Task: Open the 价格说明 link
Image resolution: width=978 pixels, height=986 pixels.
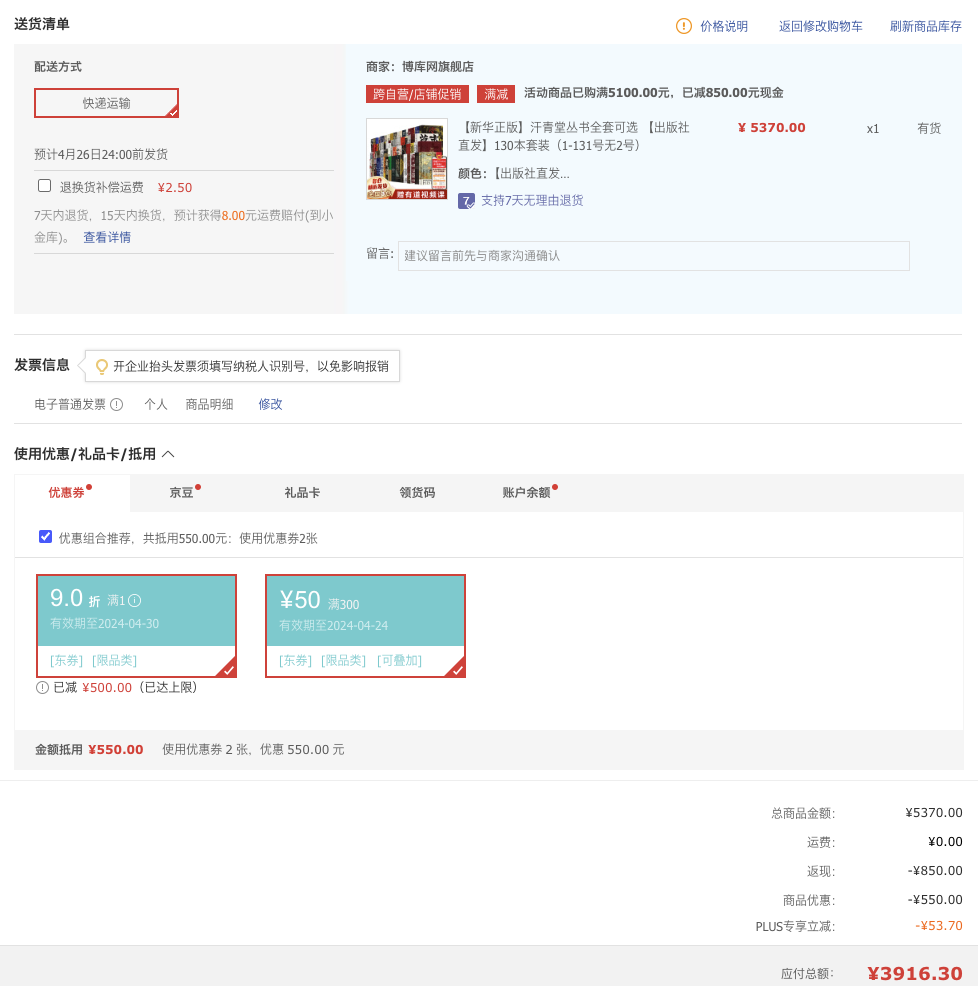Action: point(724,26)
